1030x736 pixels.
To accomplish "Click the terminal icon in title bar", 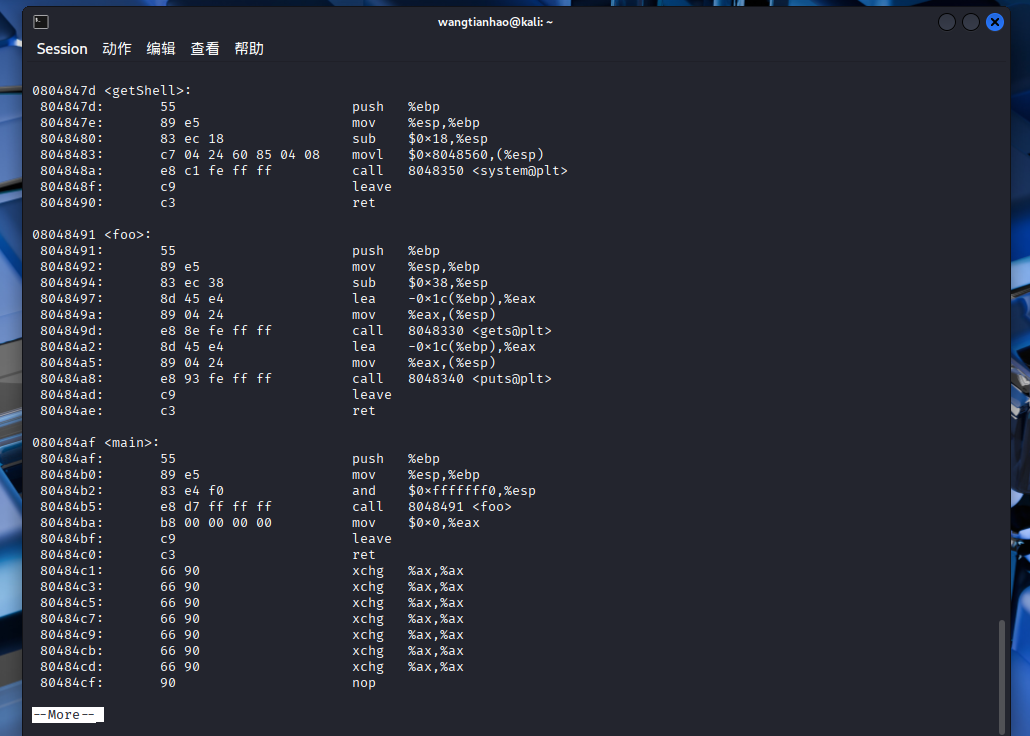I will [41, 22].
